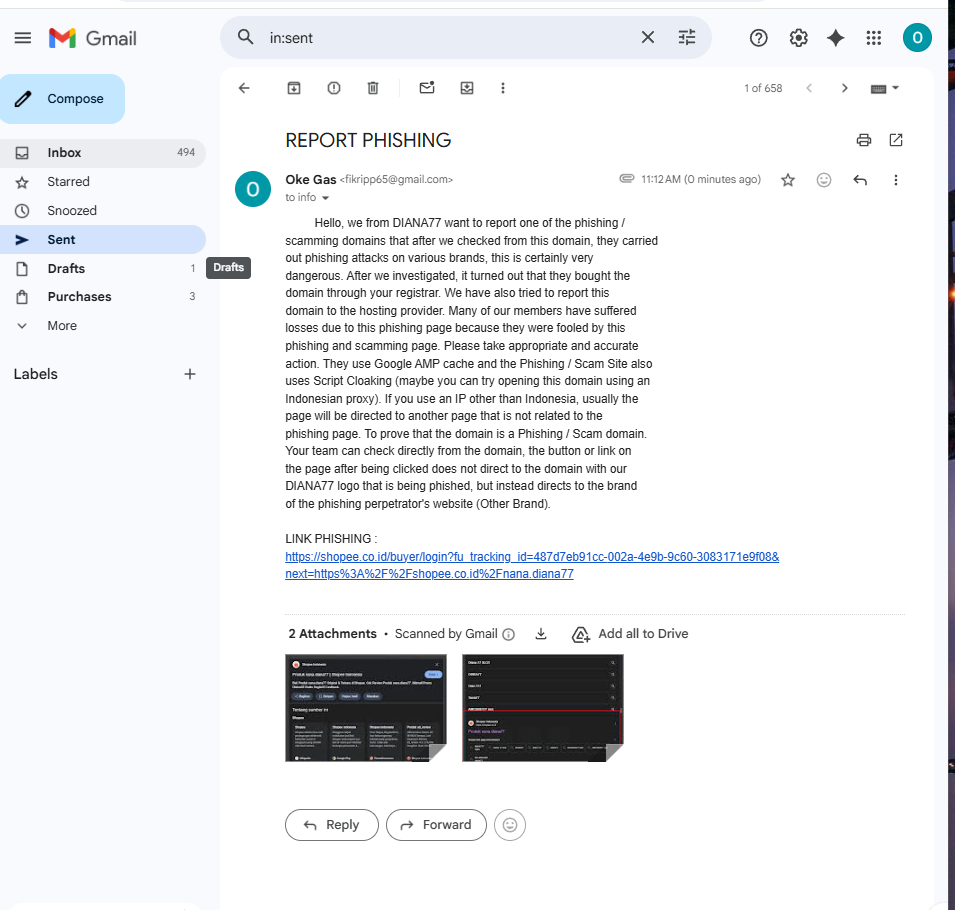Expand the More sidebar section
The height and width of the screenshot is (910, 955).
102,326
